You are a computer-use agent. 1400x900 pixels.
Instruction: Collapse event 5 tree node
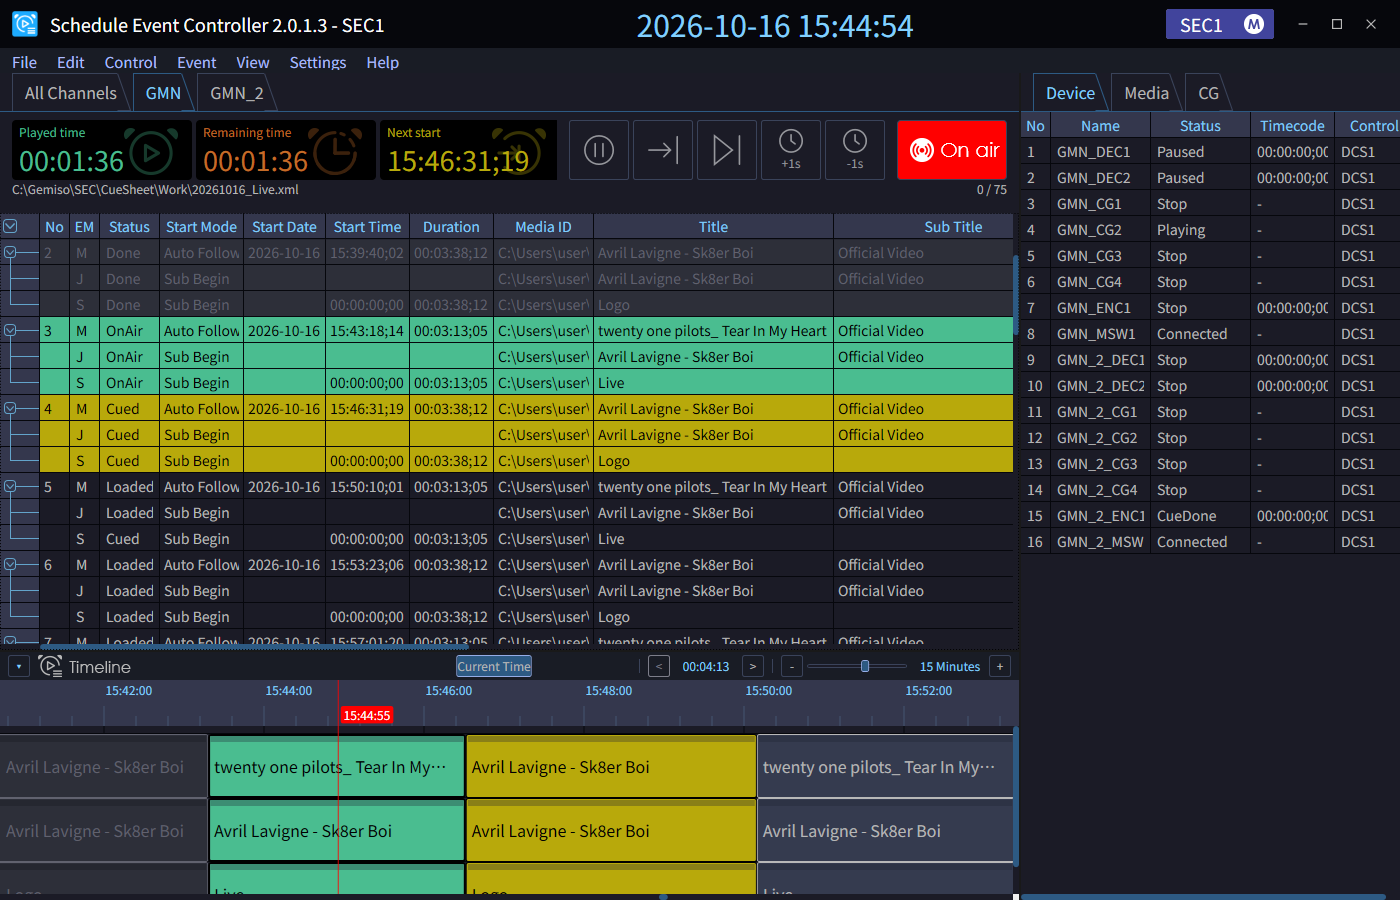point(10,487)
